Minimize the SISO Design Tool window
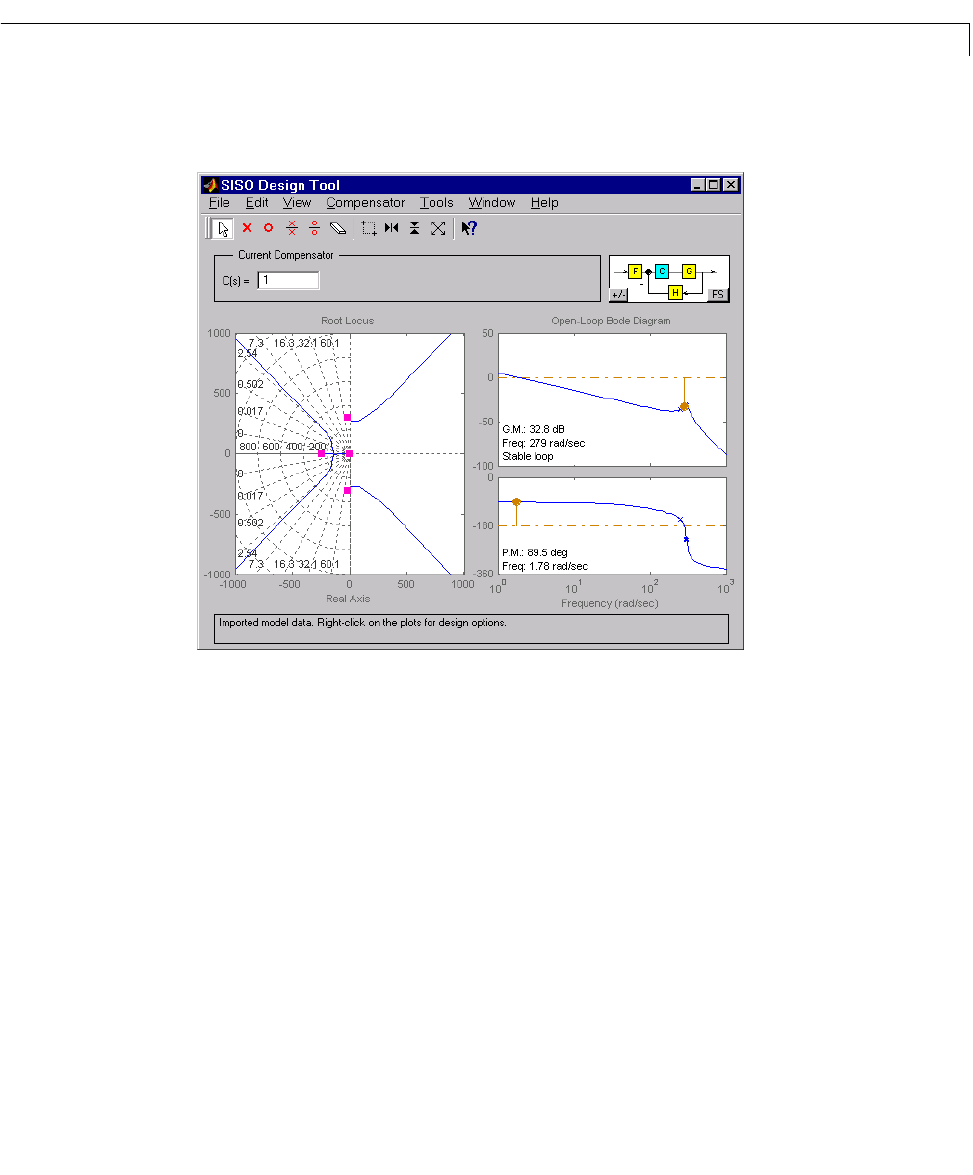The image size is (973, 1175). (x=697, y=185)
